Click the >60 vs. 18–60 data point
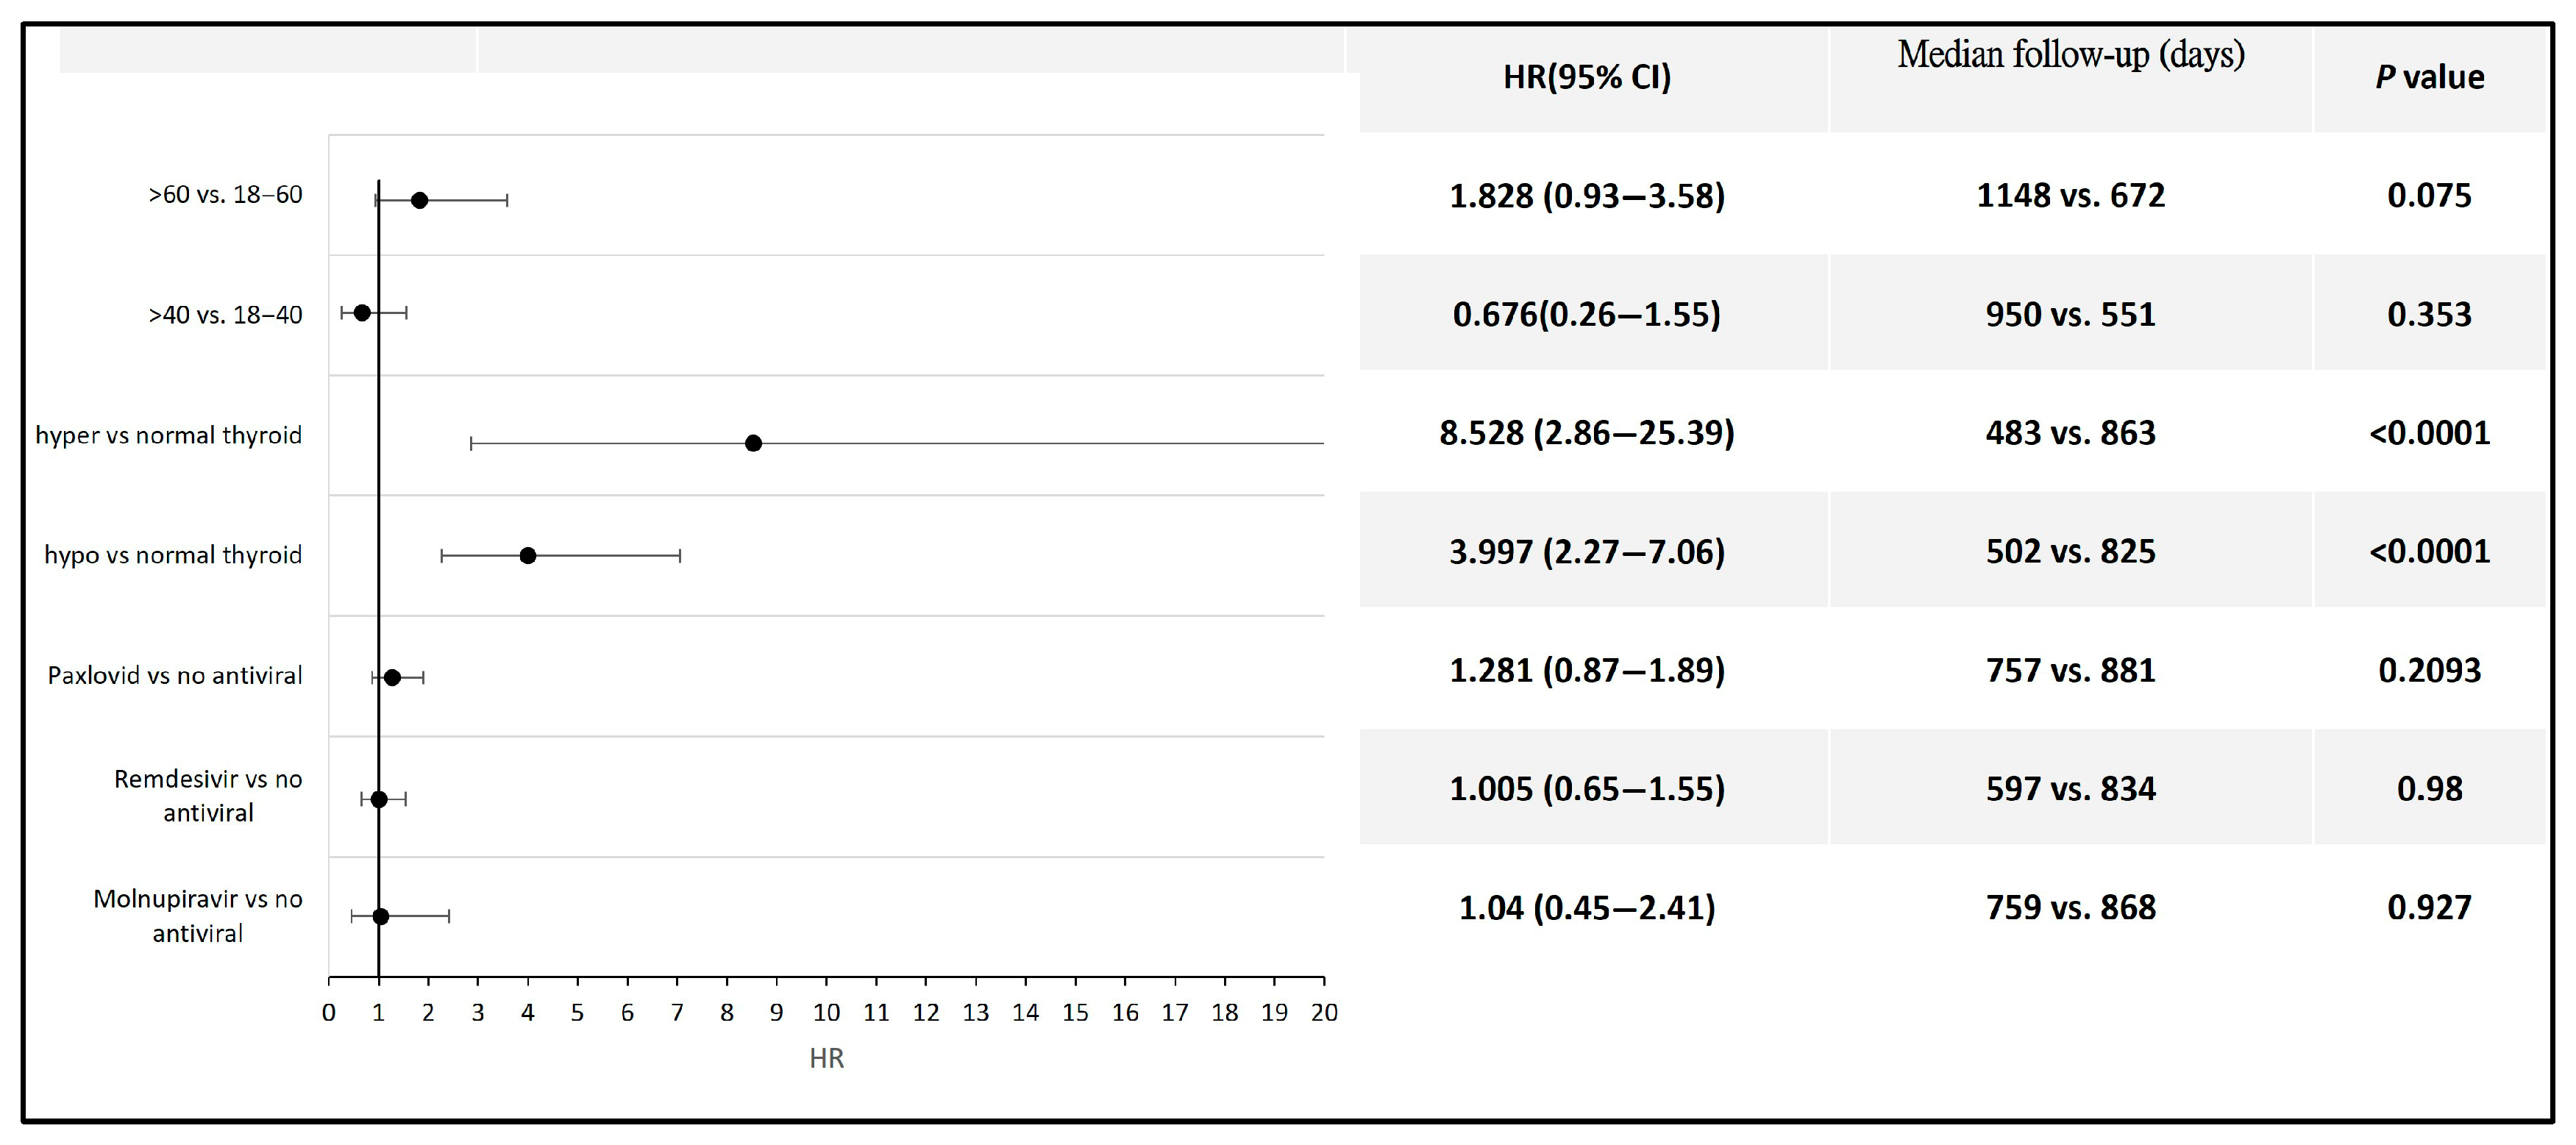Image resolution: width=2576 pixels, height=1145 pixels. pyautogui.click(x=419, y=200)
